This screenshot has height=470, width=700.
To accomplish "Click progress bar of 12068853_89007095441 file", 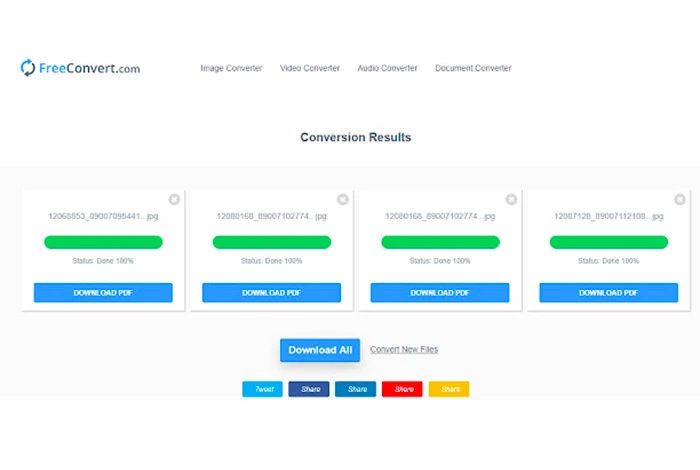I will click(103, 242).
